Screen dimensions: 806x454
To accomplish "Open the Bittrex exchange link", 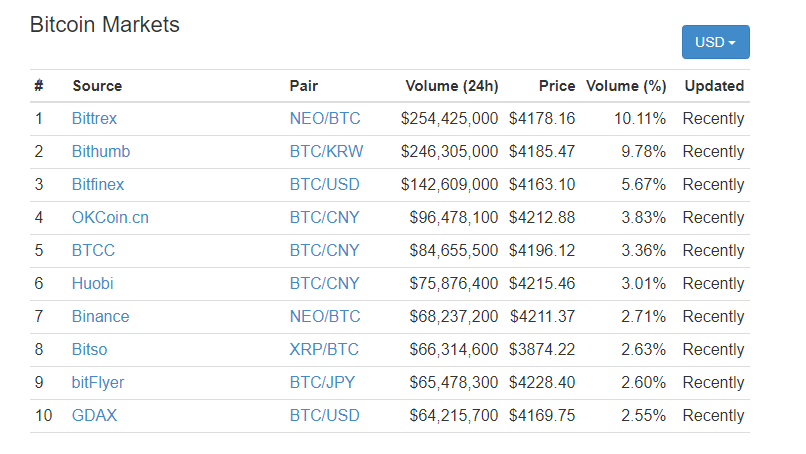I will click(94, 119).
